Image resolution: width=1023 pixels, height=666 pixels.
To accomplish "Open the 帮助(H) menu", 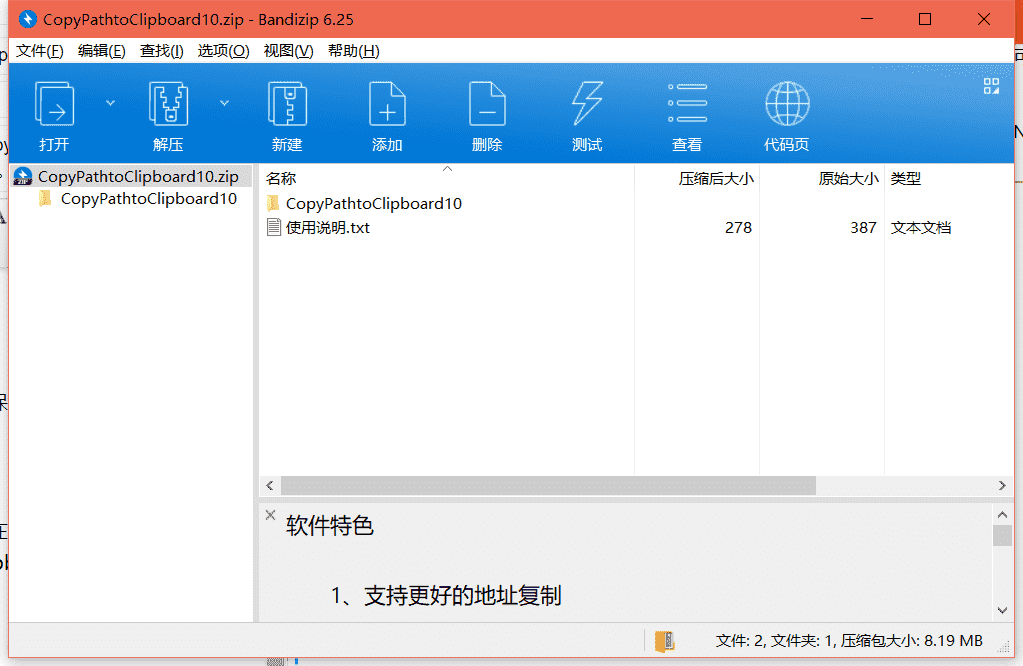I will (353, 51).
